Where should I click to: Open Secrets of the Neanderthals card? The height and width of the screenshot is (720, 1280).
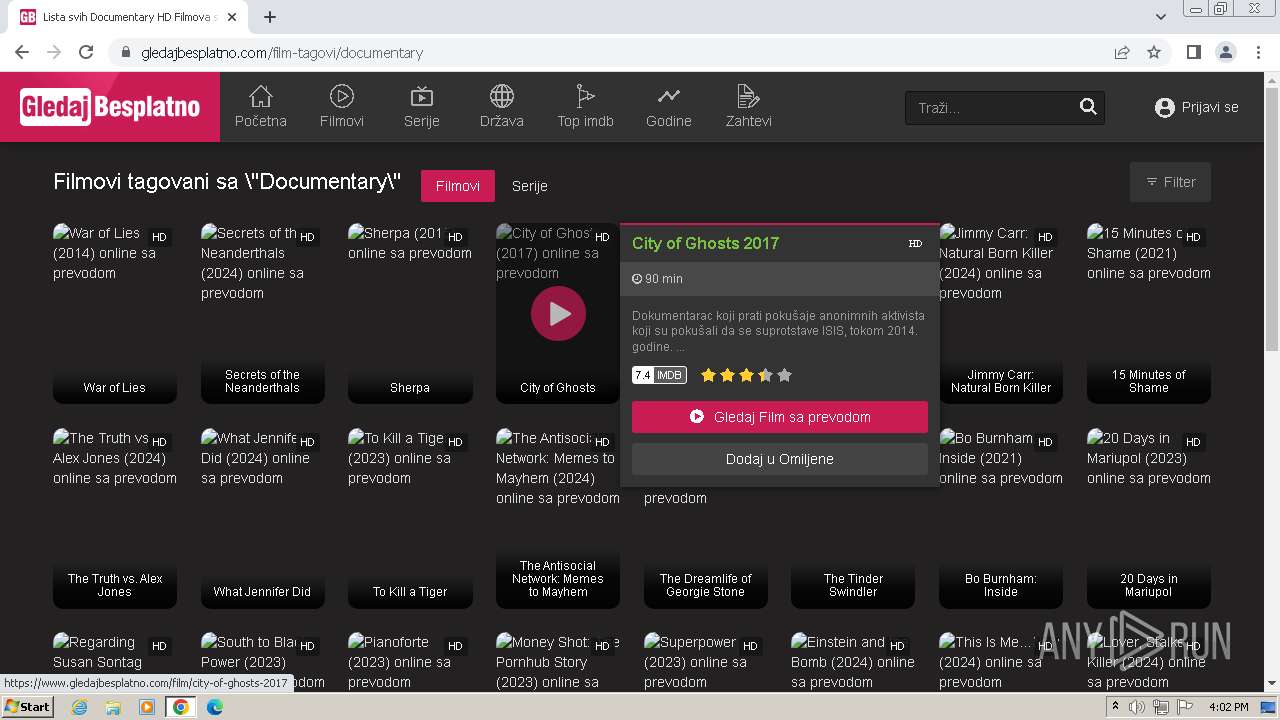263,313
